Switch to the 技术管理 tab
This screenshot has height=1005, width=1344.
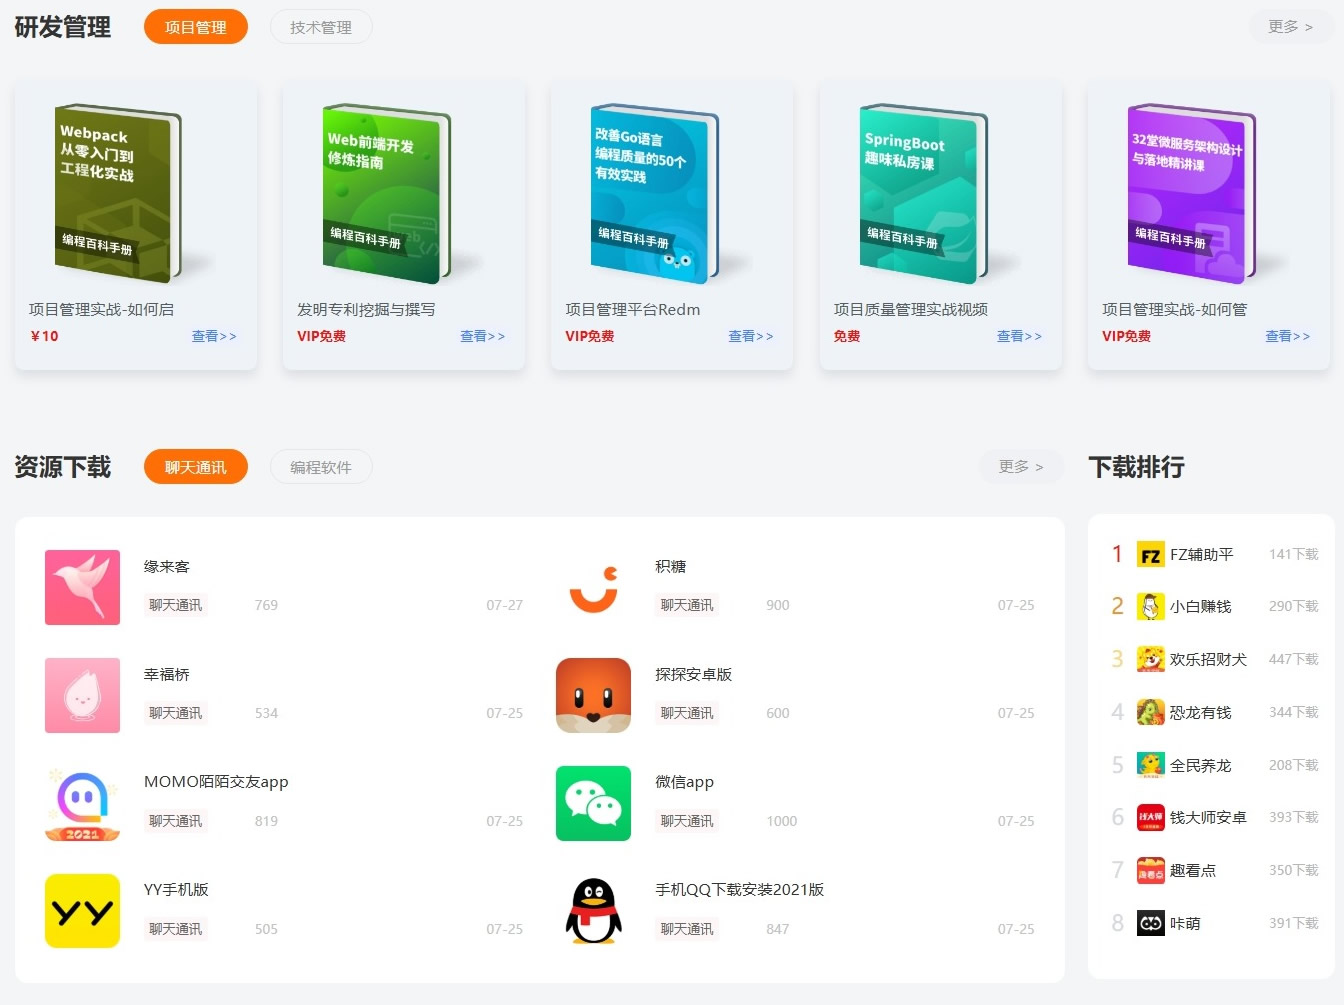[x=320, y=27]
